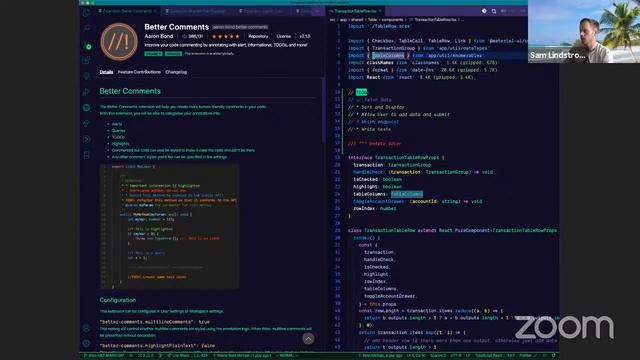The image size is (640, 360).
Task: Click the second green extension action button
Action: 173,53
